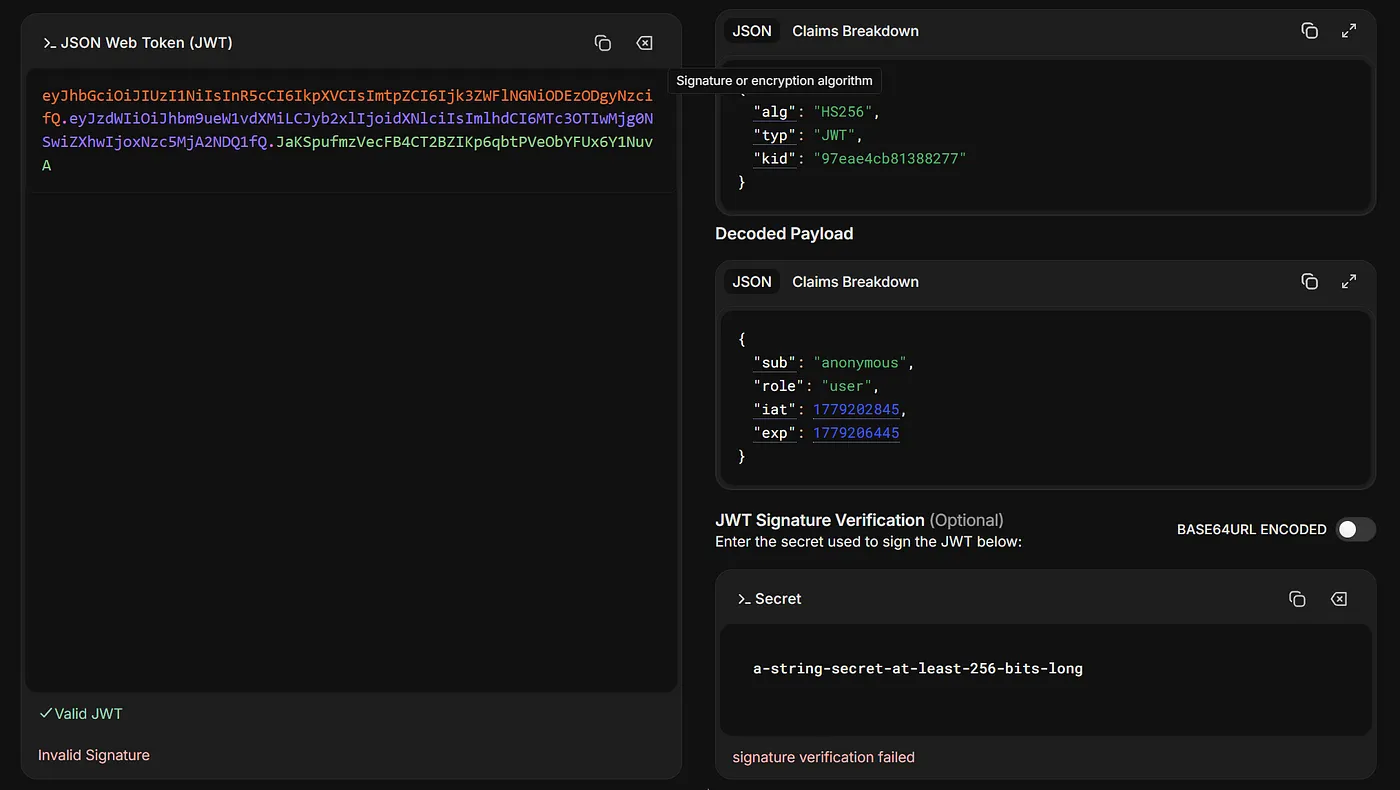Click the "exp" claim key
The image size is (1400, 790).
775,433
